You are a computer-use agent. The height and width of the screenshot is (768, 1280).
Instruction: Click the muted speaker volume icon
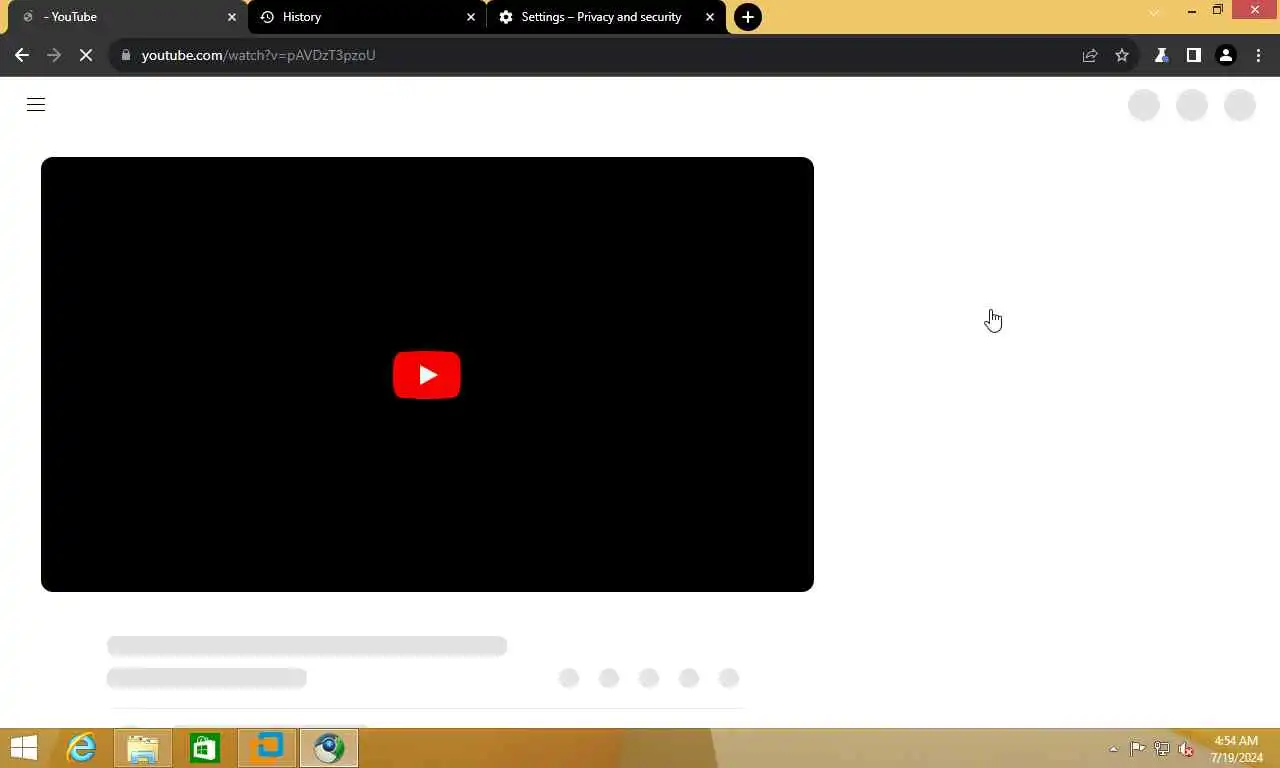(1186, 748)
